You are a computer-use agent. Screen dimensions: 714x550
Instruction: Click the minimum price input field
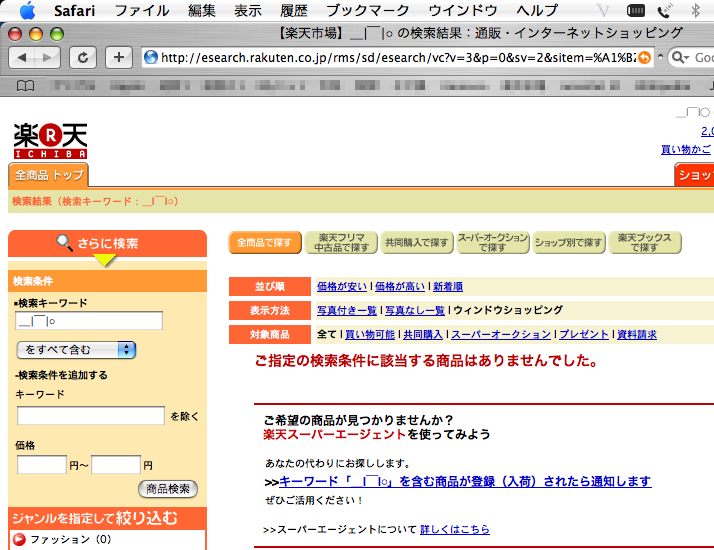pos(42,465)
